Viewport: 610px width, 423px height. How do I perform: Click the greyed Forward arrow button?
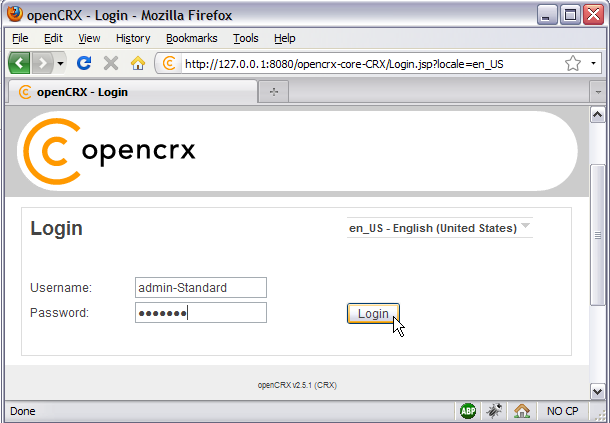point(43,63)
